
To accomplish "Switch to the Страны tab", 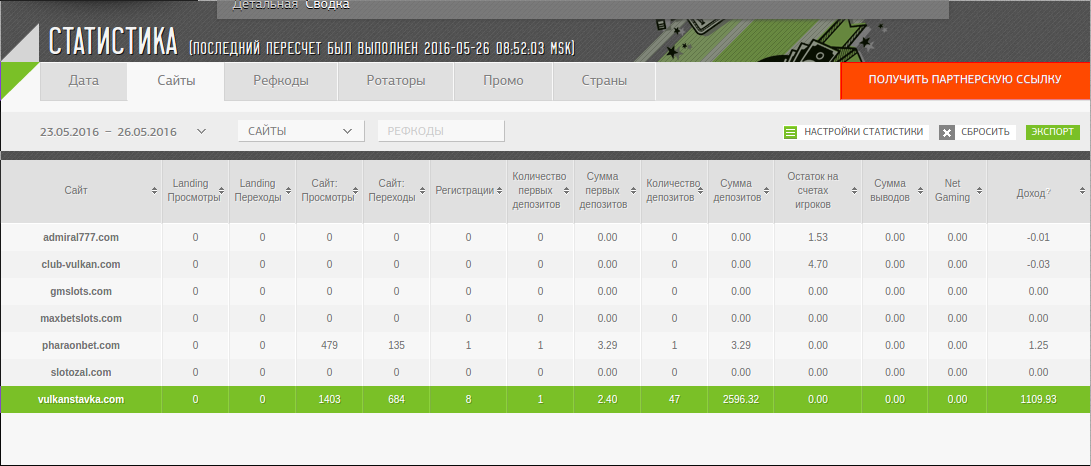I will 604,81.
